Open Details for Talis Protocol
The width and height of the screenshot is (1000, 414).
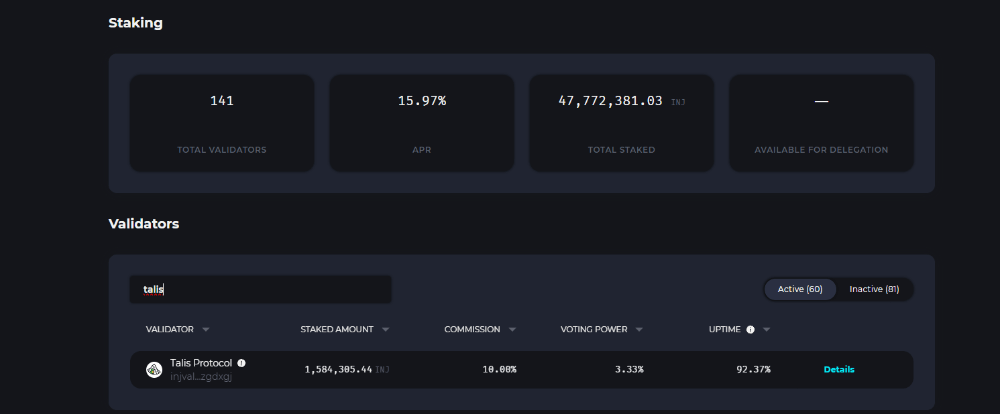pyautogui.click(x=839, y=369)
